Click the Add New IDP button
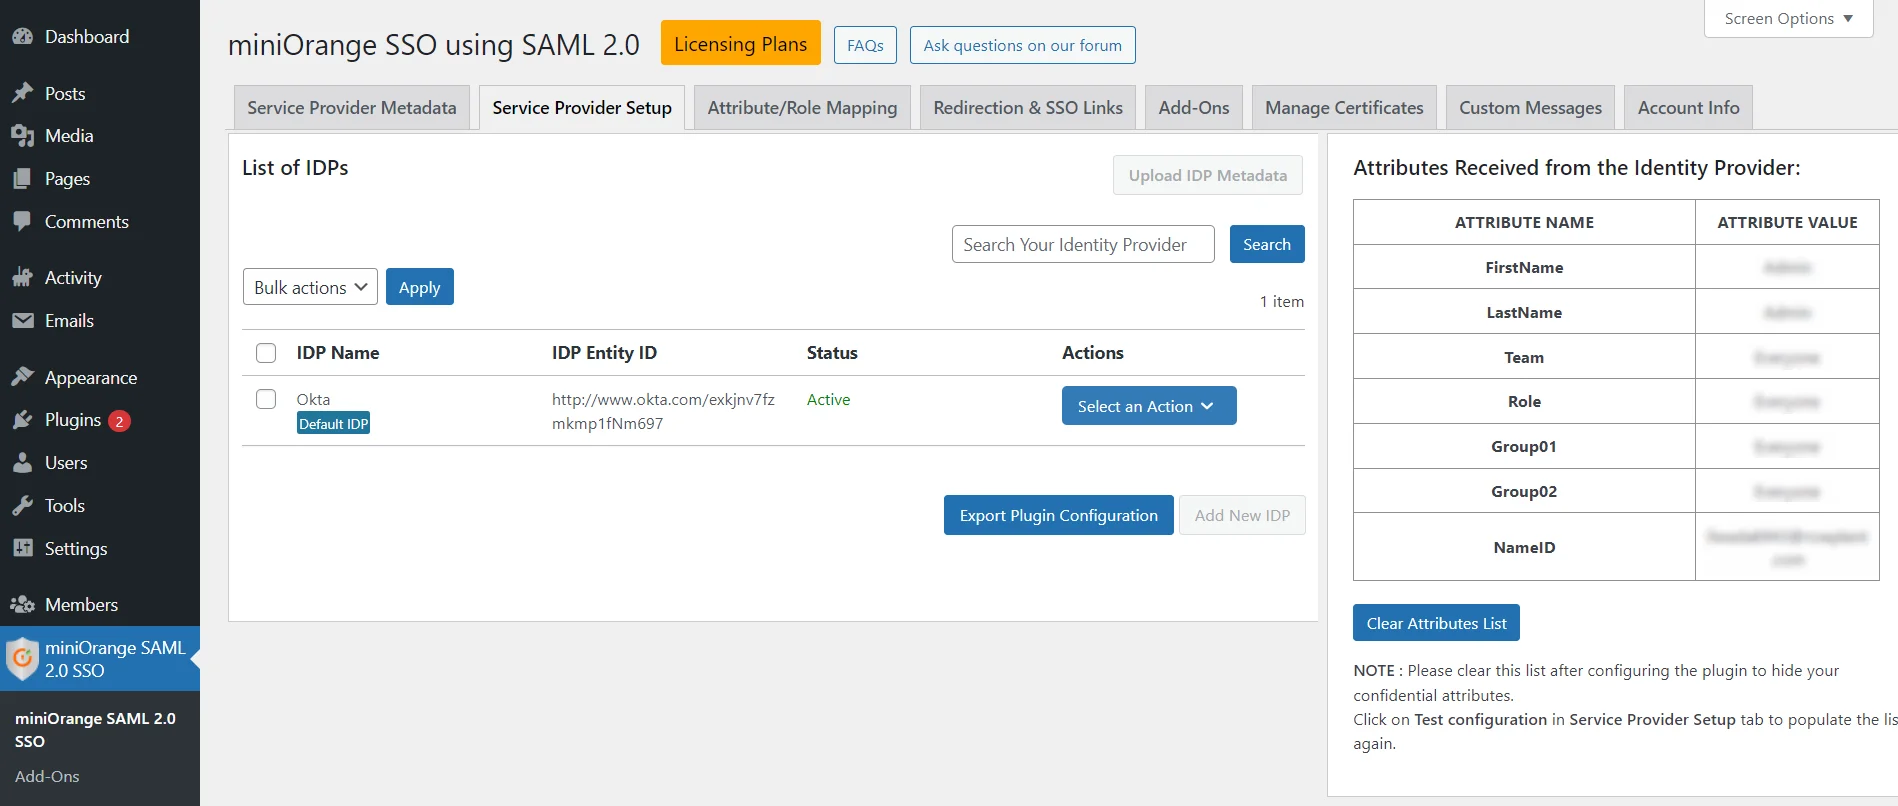 coord(1242,515)
